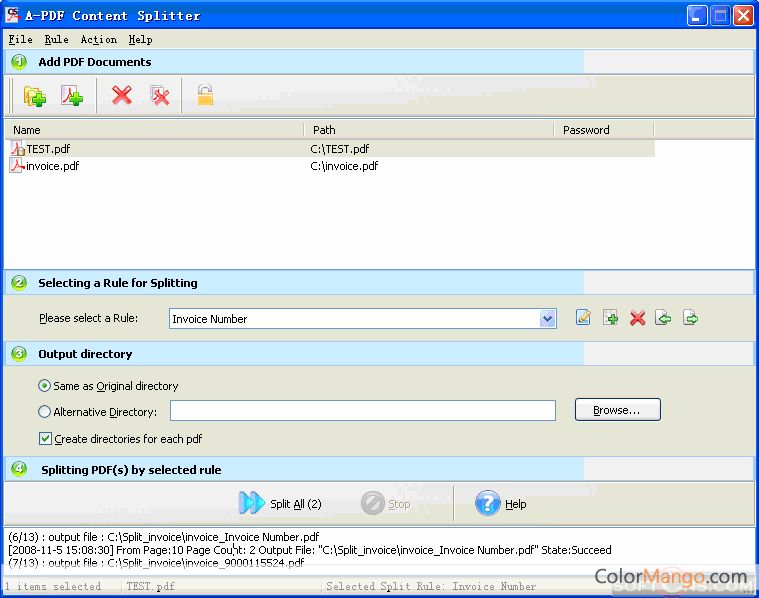Select invoice.pdf in the document list

(x=52, y=166)
